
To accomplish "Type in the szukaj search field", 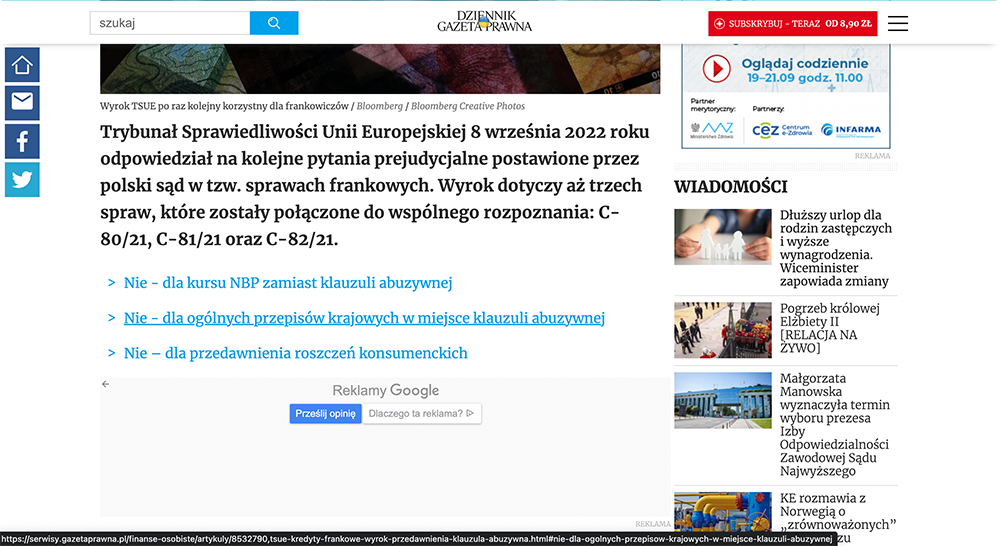I will [169, 23].
